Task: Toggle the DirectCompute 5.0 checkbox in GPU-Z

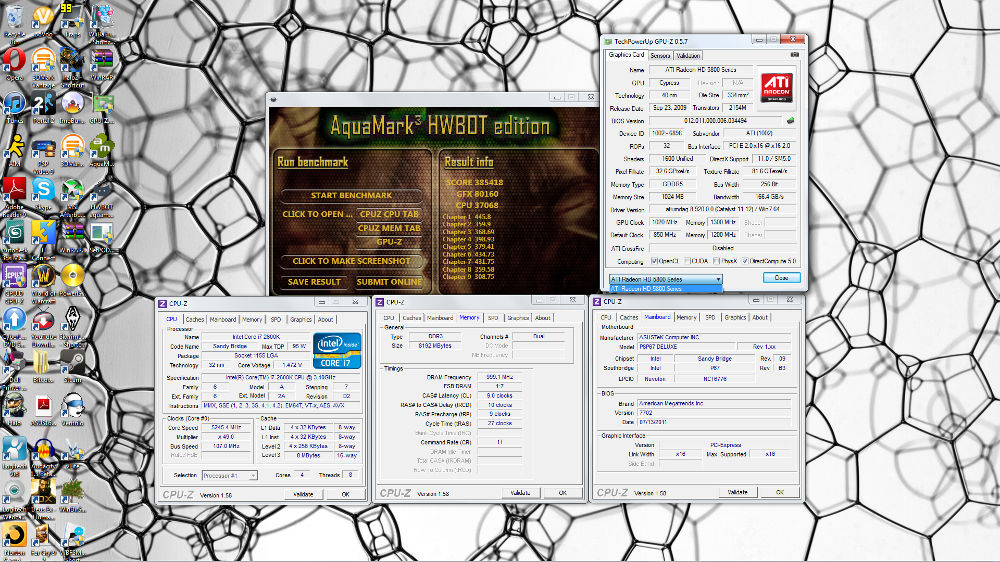Action: (x=744, y=261)
